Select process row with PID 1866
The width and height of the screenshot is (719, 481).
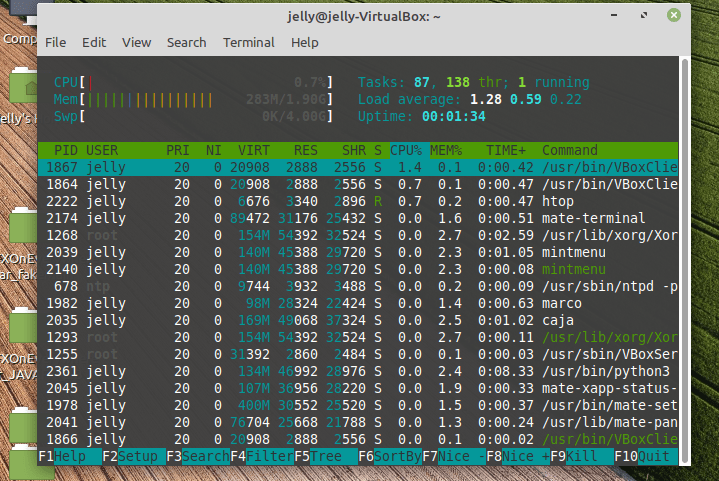pos(358,439)
